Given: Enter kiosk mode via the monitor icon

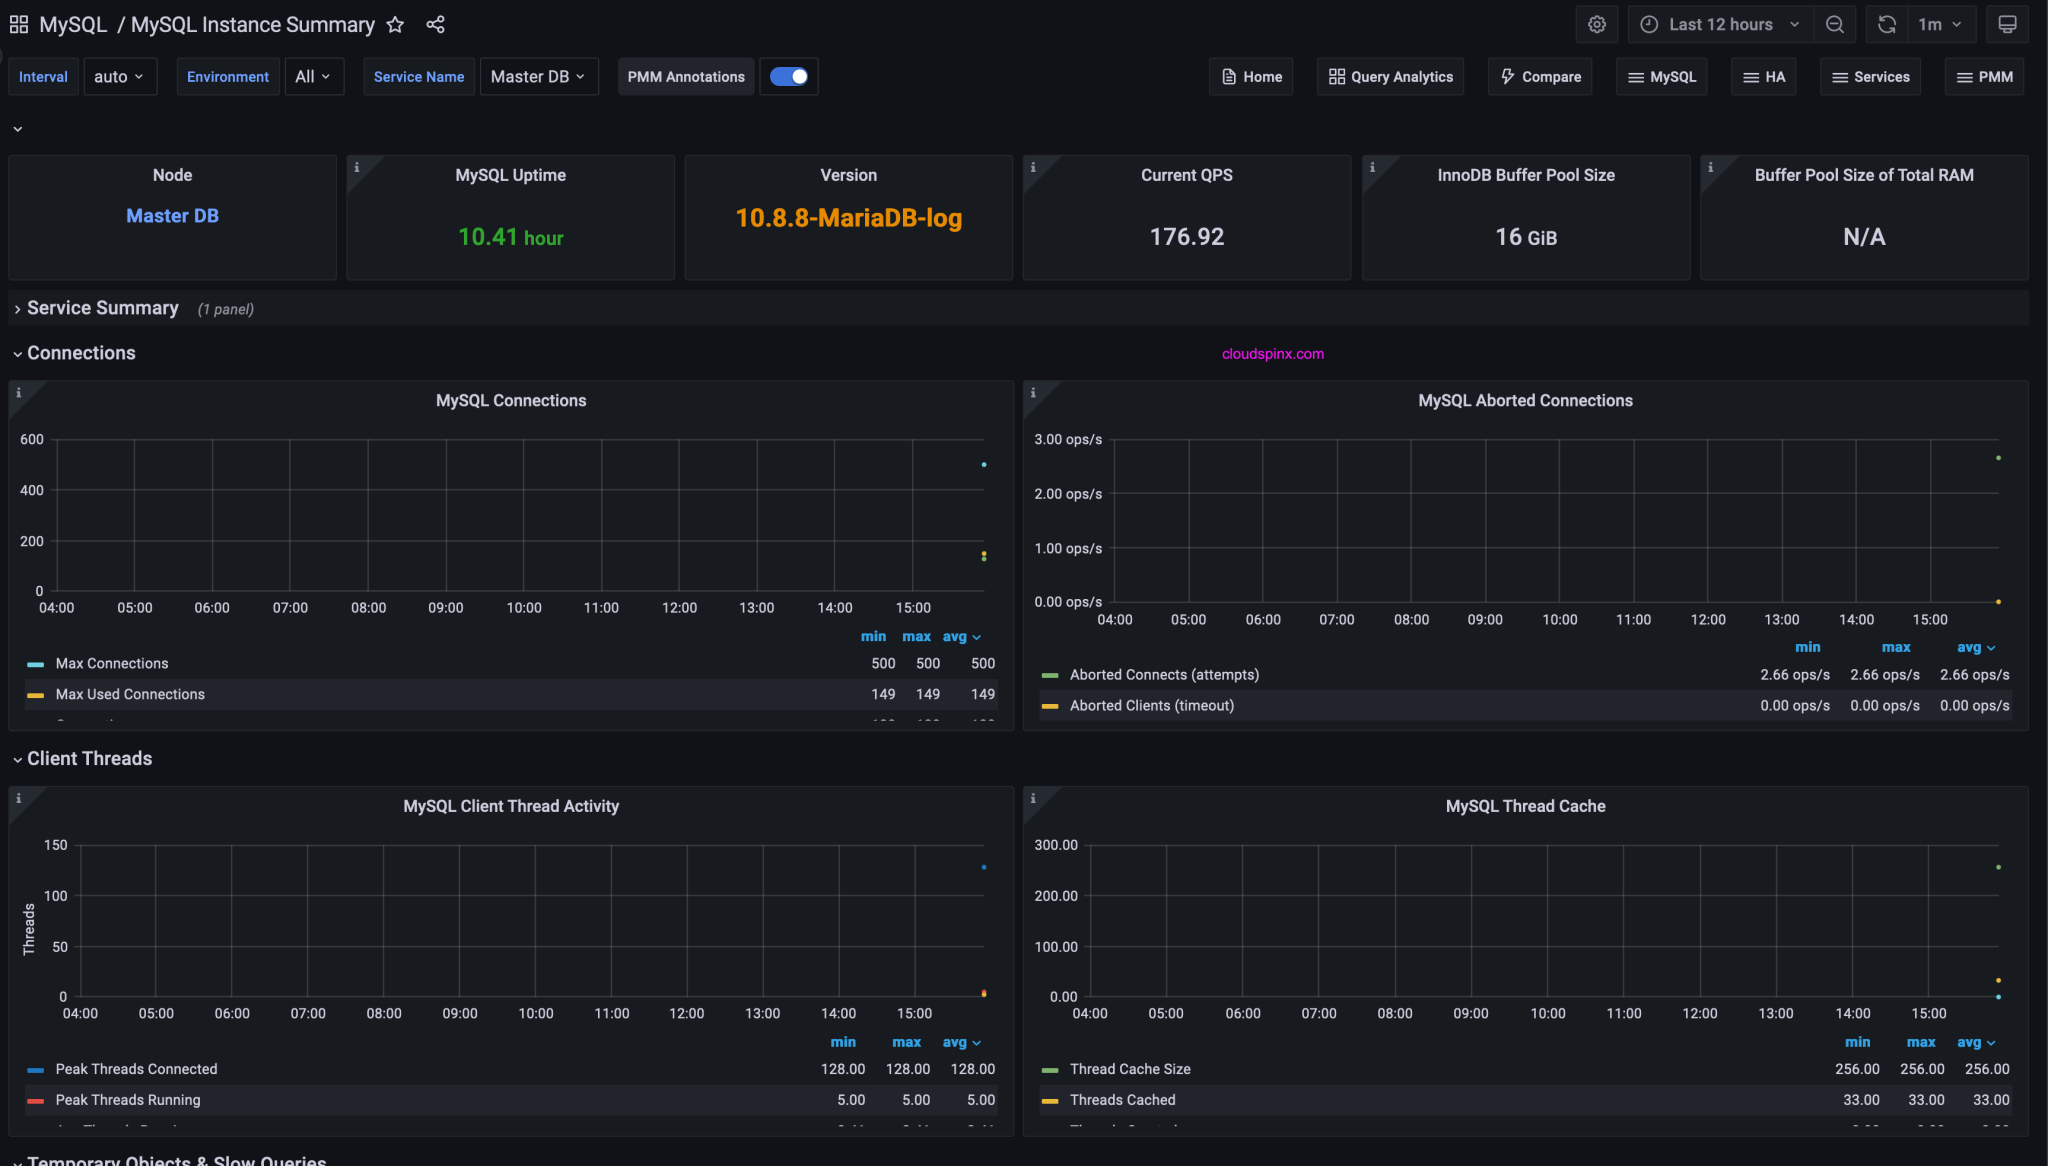Looking at the screenshot, I should (x=2007, y=24).
